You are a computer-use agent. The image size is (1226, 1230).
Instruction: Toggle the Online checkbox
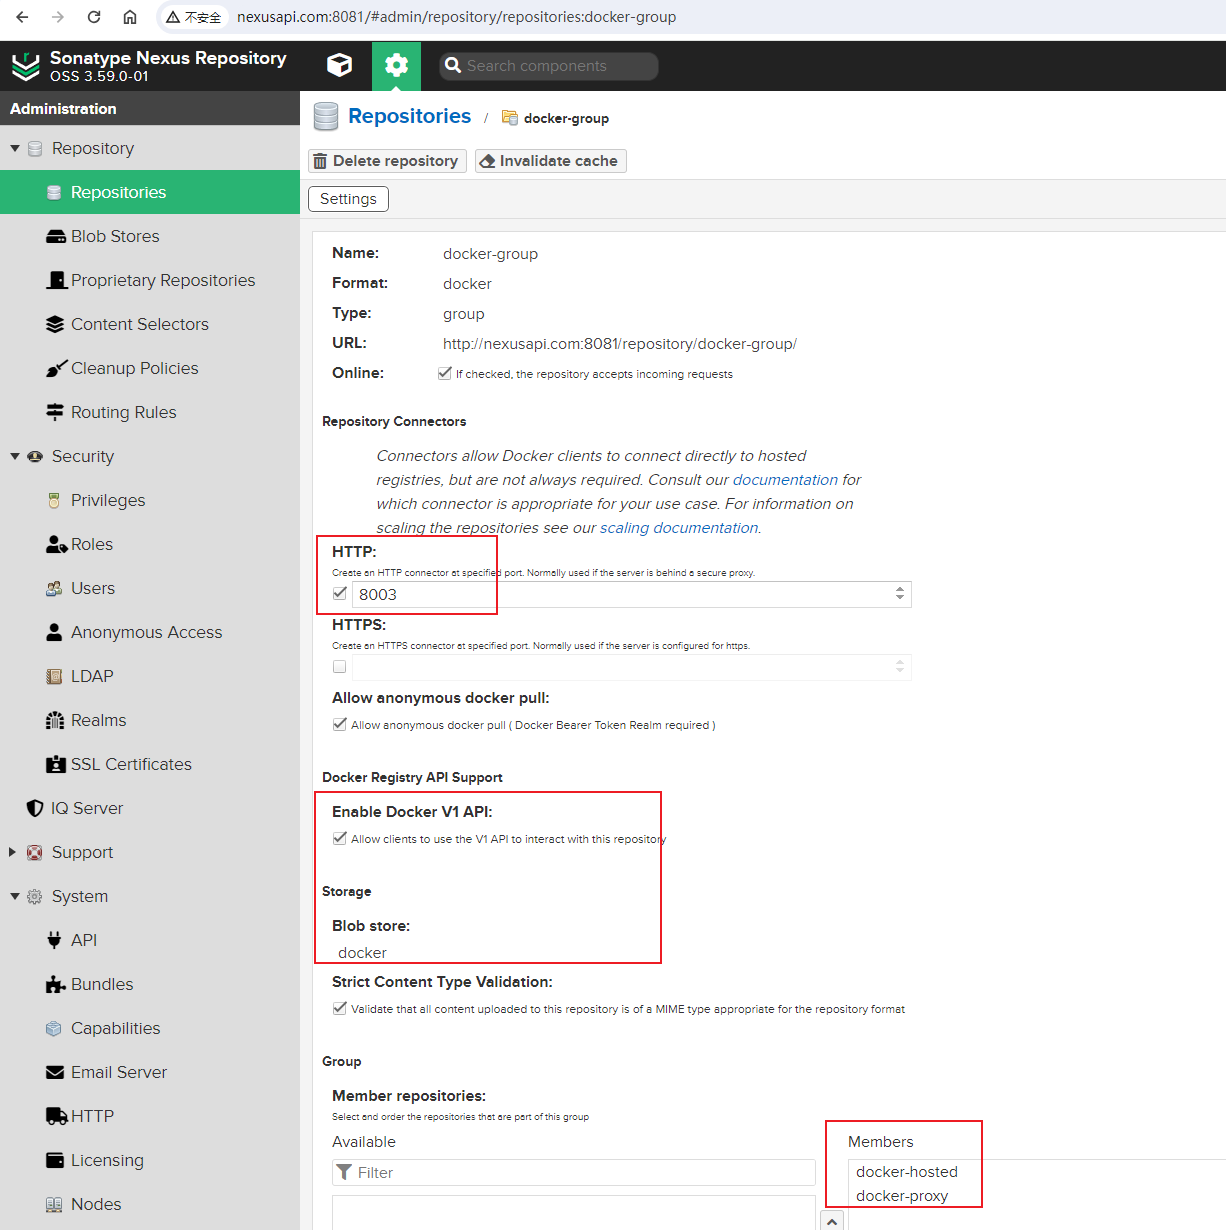point(445,373)
